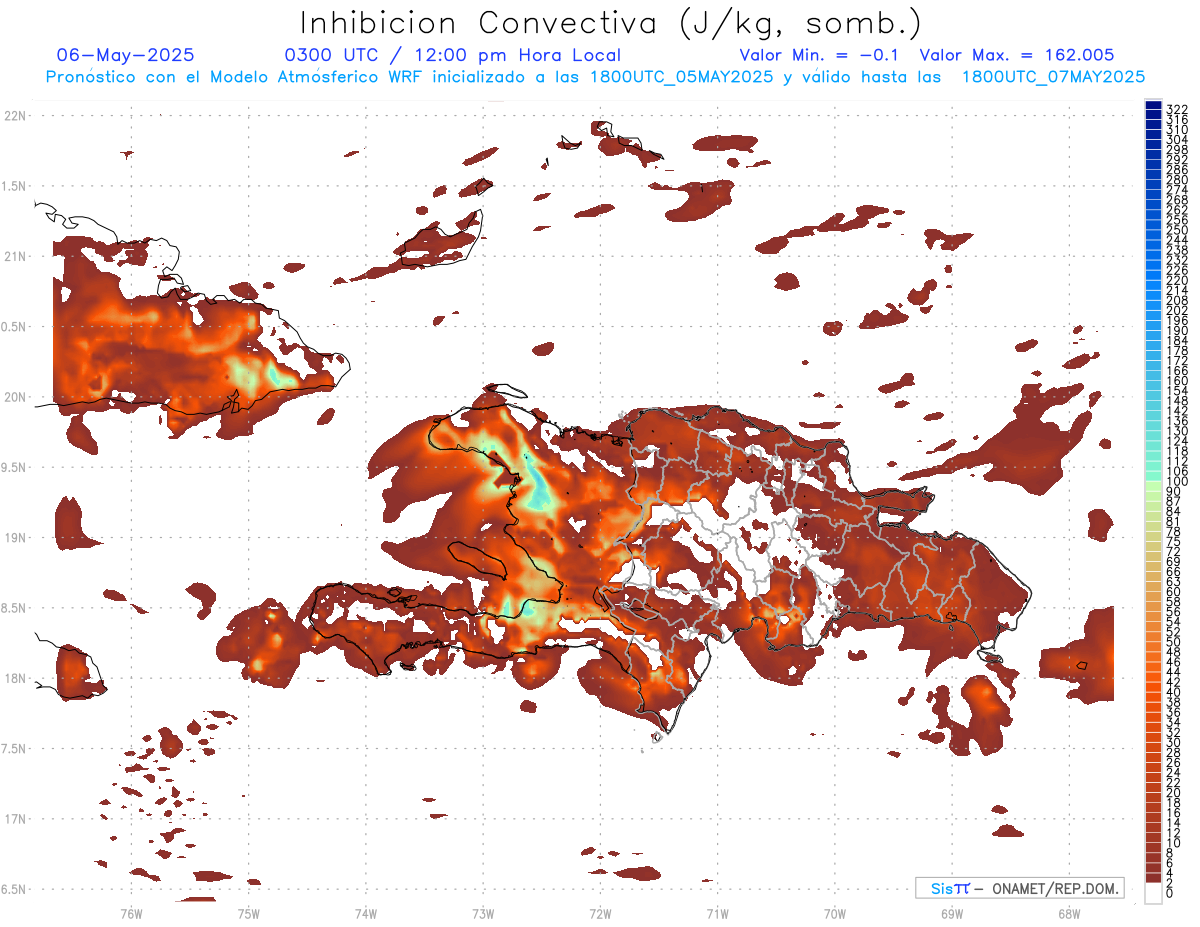The height and width of the screenshot is (927, 1200).
Task: Click the '69W' longitude label
Action: tap(952, 912)
